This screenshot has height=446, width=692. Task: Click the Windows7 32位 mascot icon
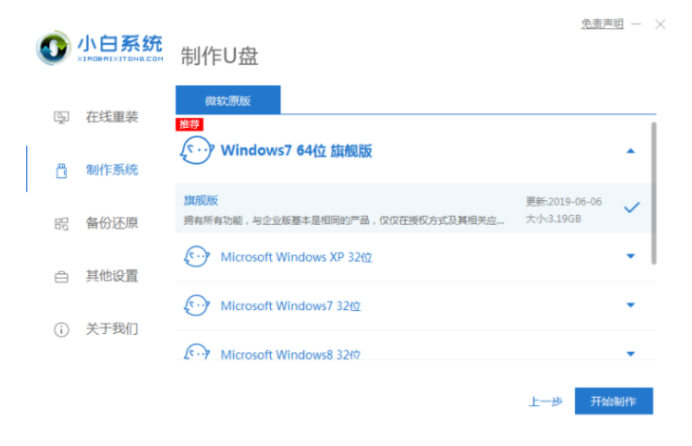click(x=196, y=305)
